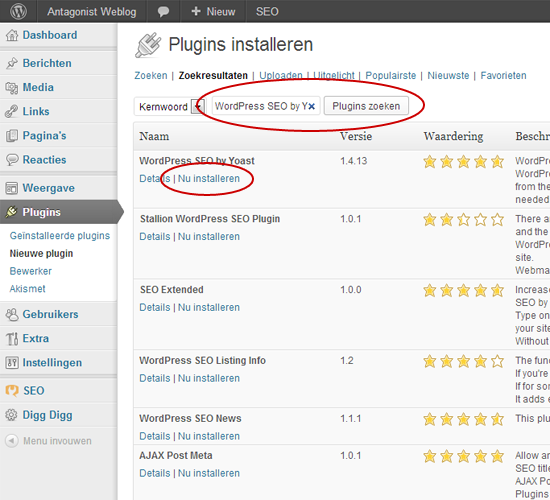Open Reacties sidebar section

click(44, 160)
